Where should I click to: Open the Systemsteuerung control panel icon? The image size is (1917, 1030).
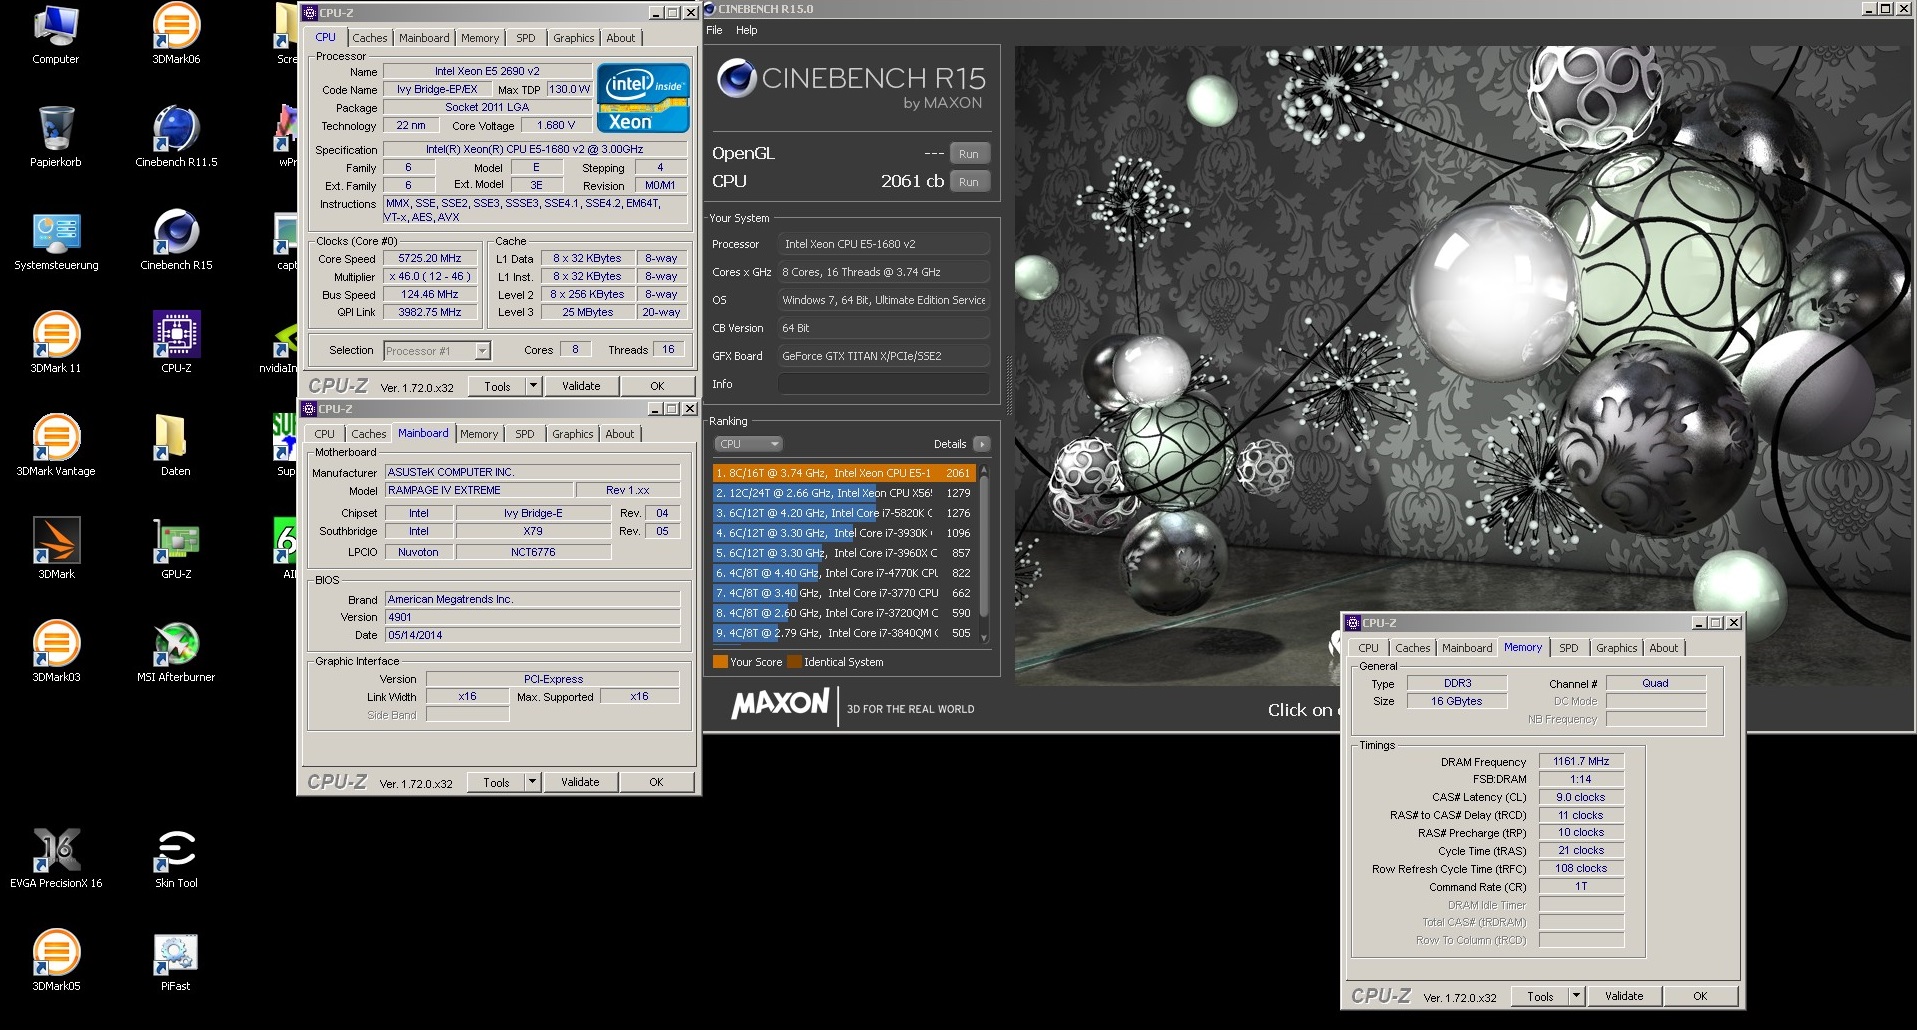(x=56, y=241)
